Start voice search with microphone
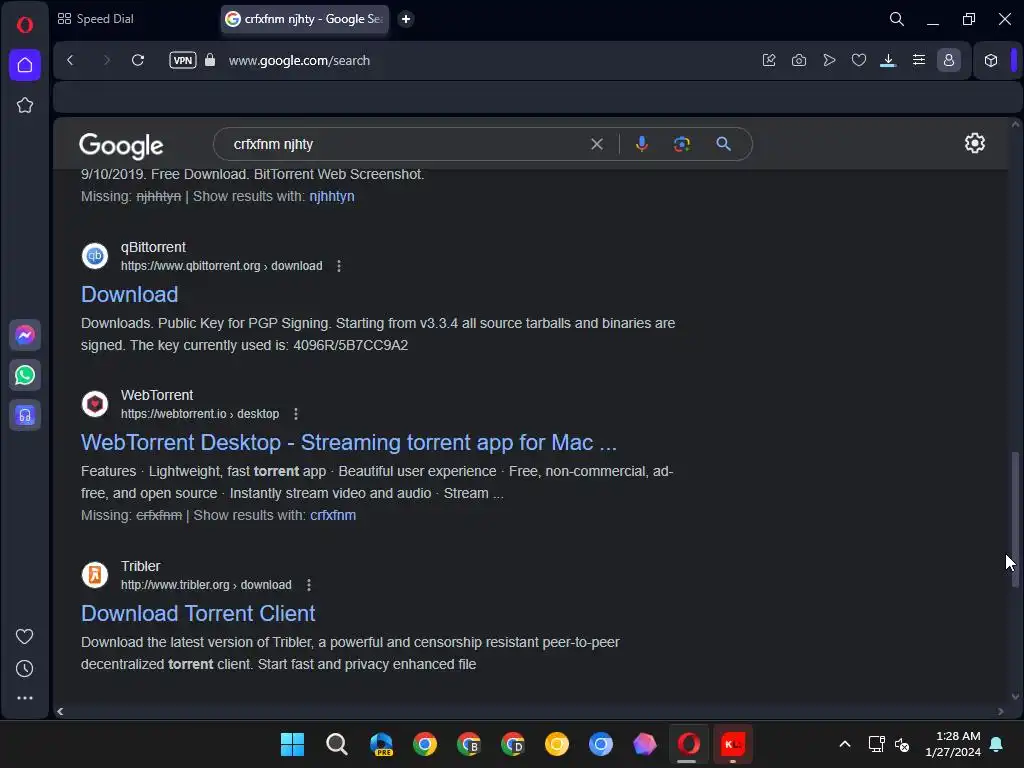Viewport: 1024px width, 768px height. [x=642, y=144]
